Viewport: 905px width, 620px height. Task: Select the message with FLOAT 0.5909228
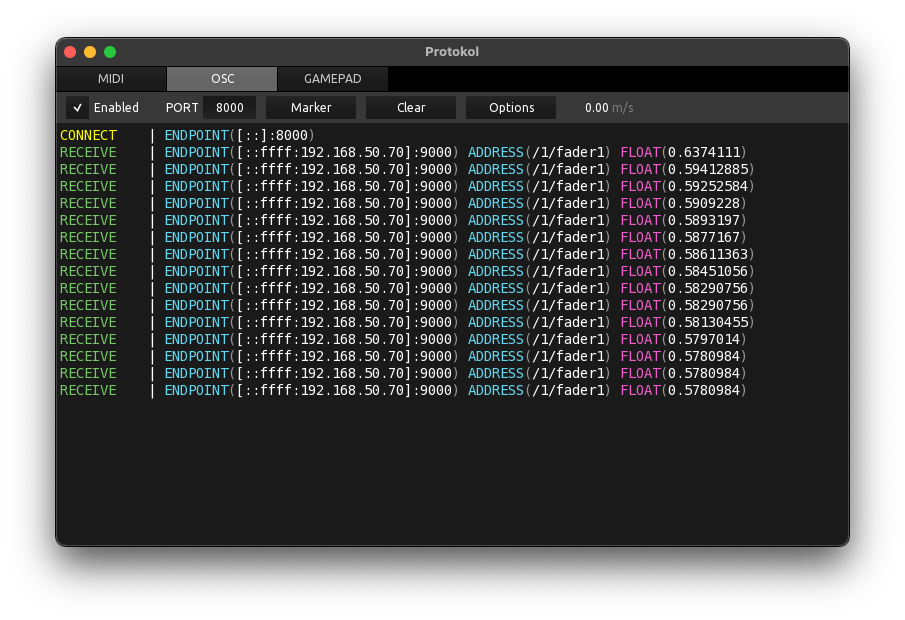point(403,203)
